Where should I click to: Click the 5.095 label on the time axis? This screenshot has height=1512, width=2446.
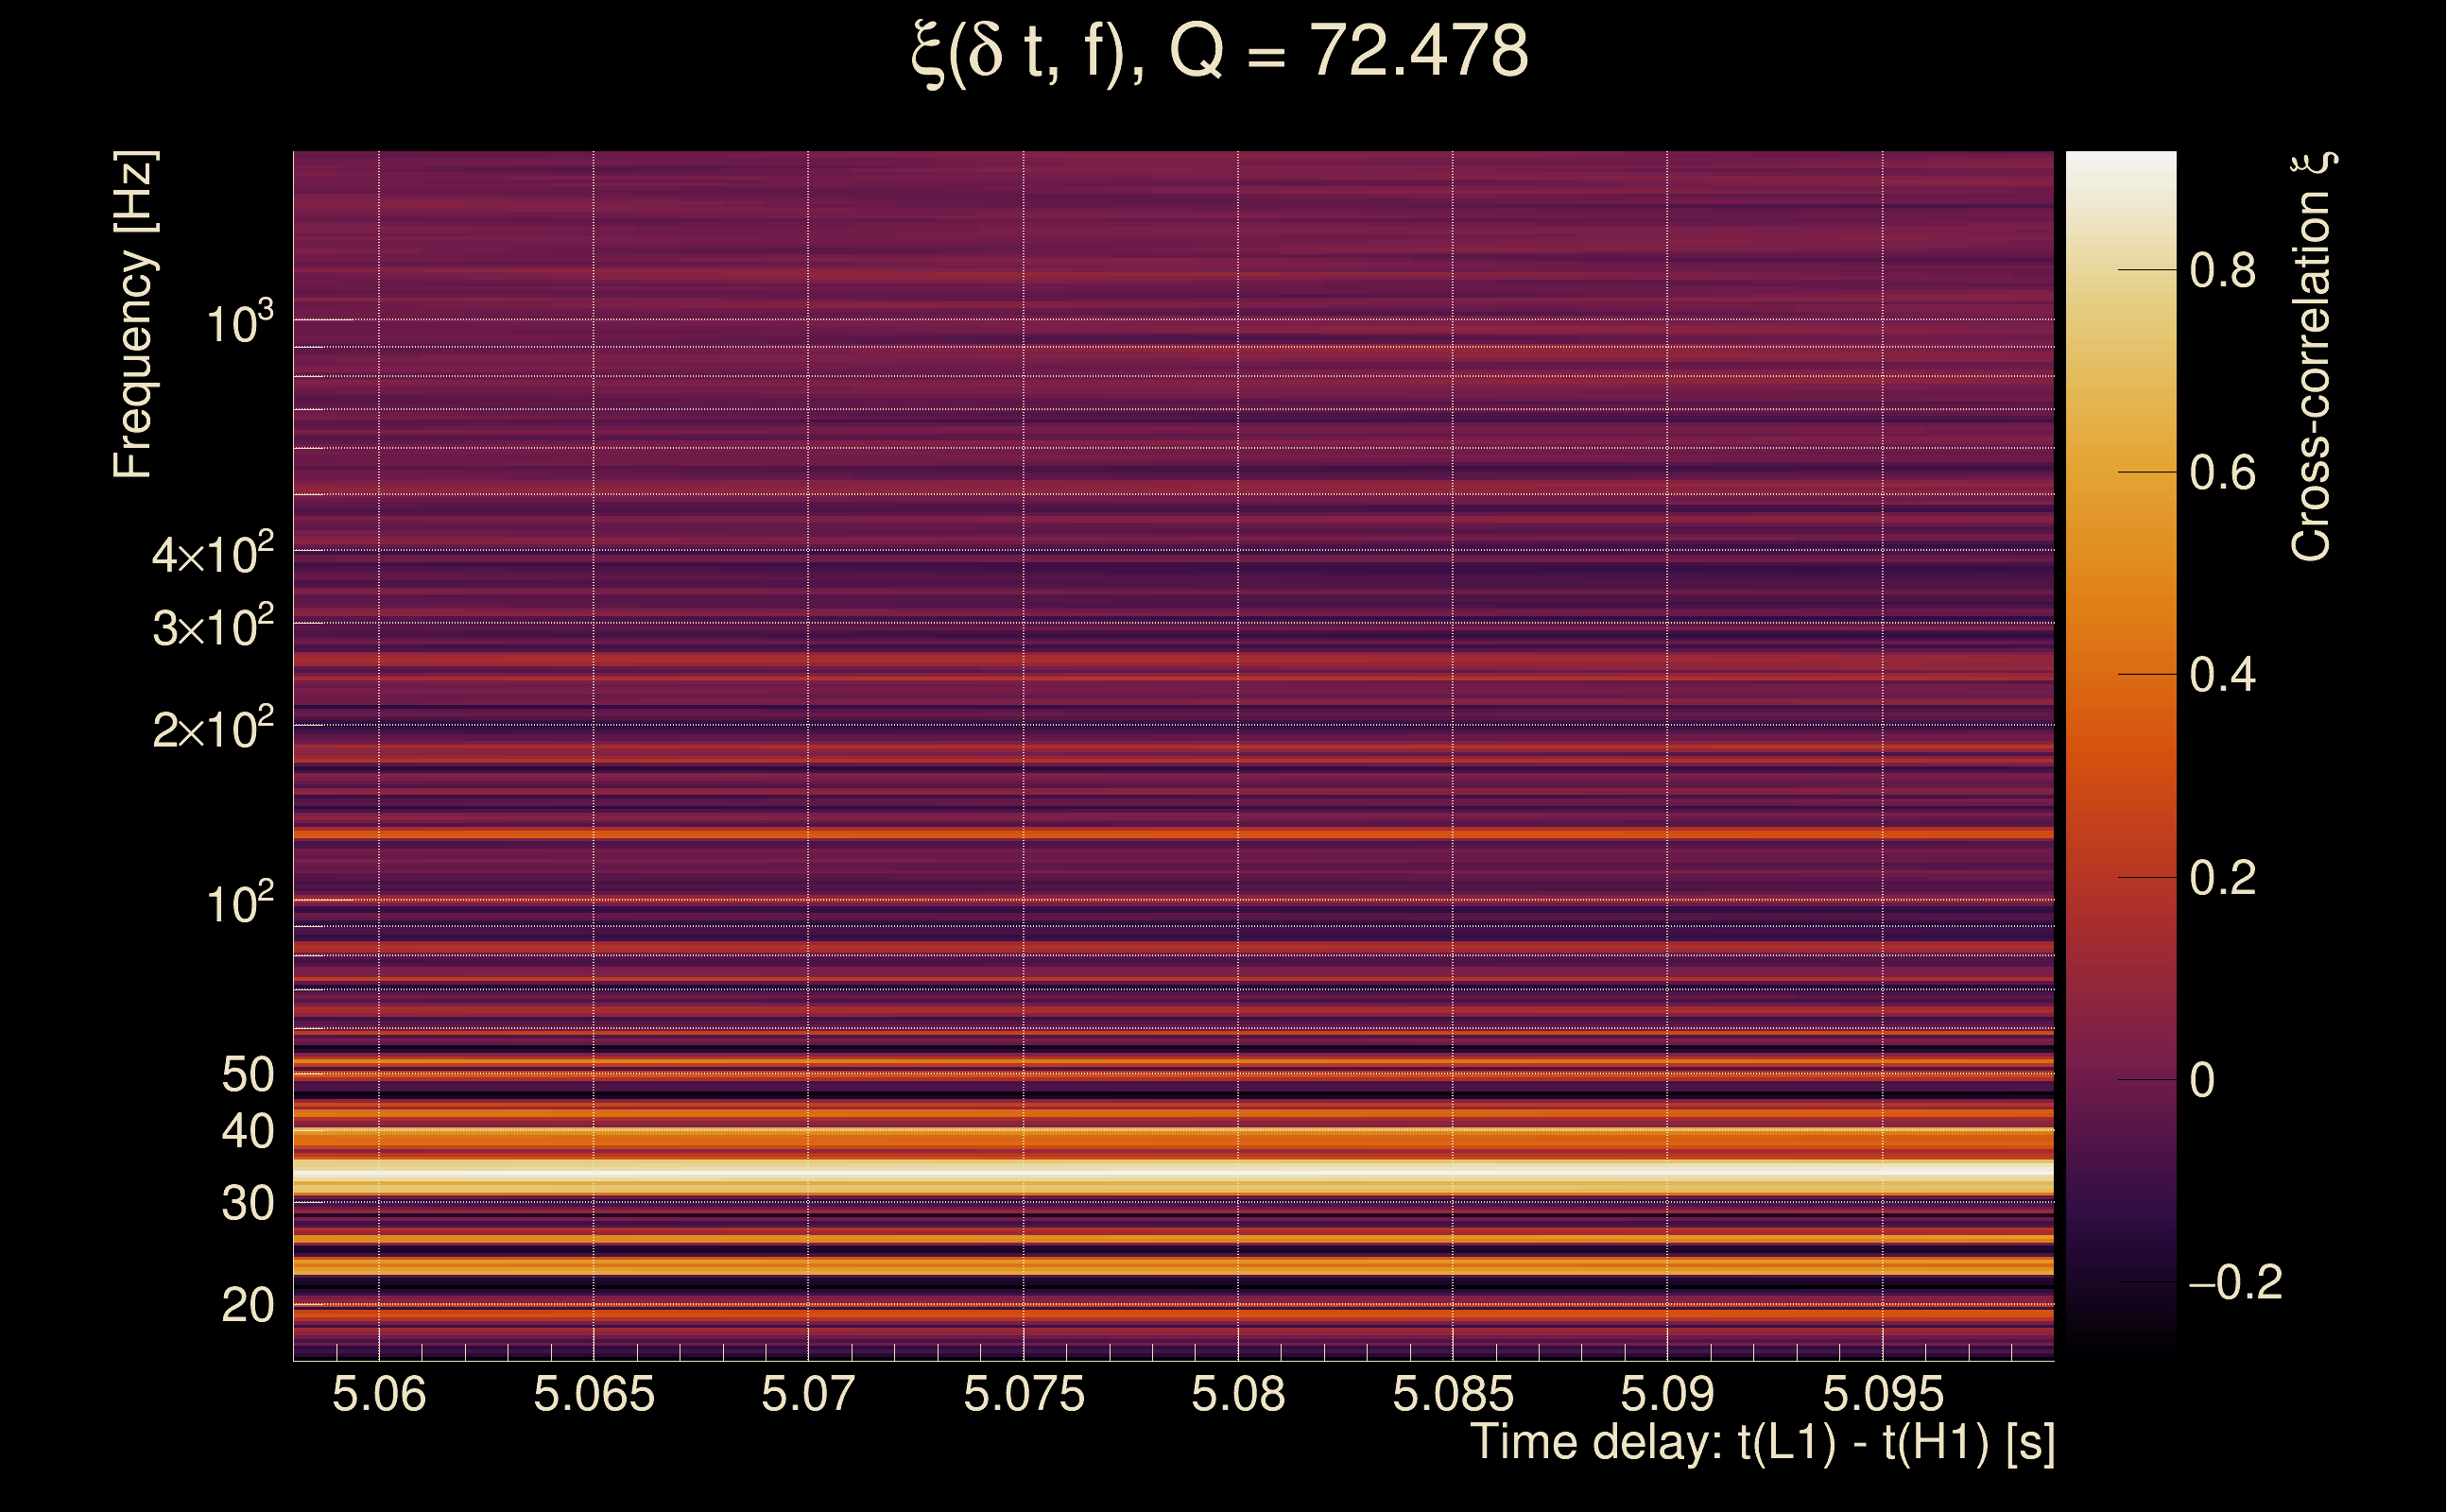pyautogui.click(x=1882, y=1394)
